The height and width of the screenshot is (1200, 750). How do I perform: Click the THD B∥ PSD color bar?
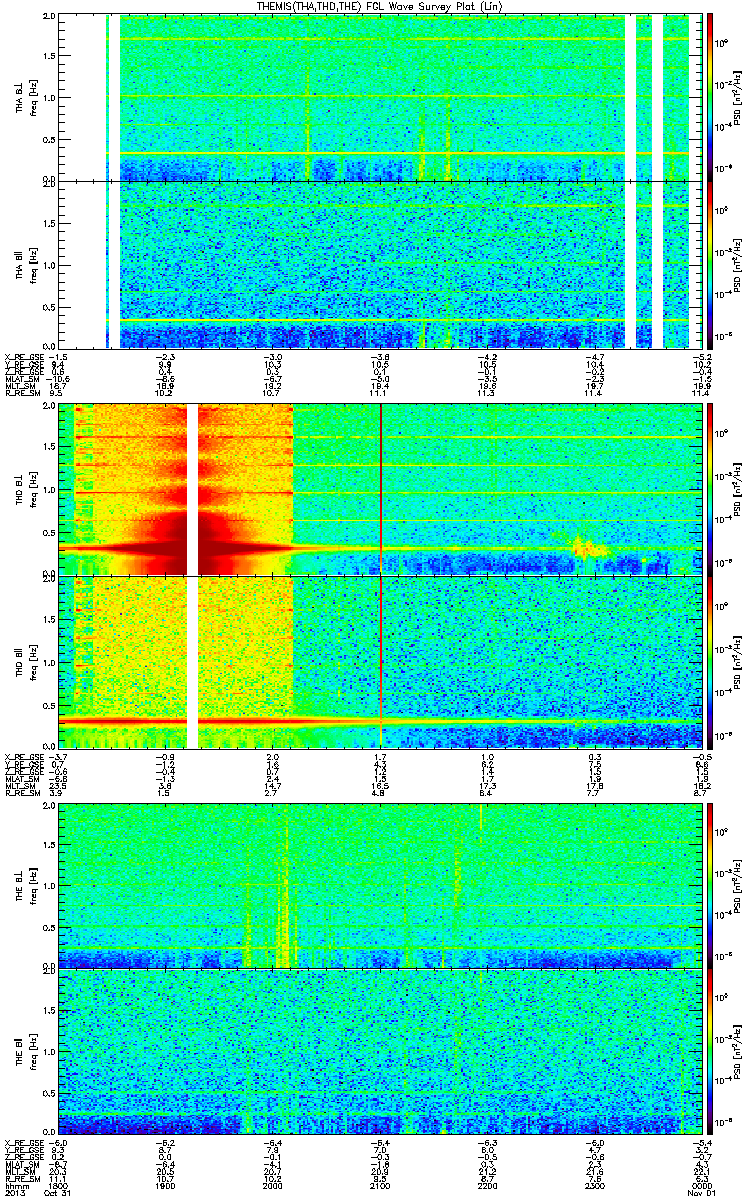click(x=711, y=661)
